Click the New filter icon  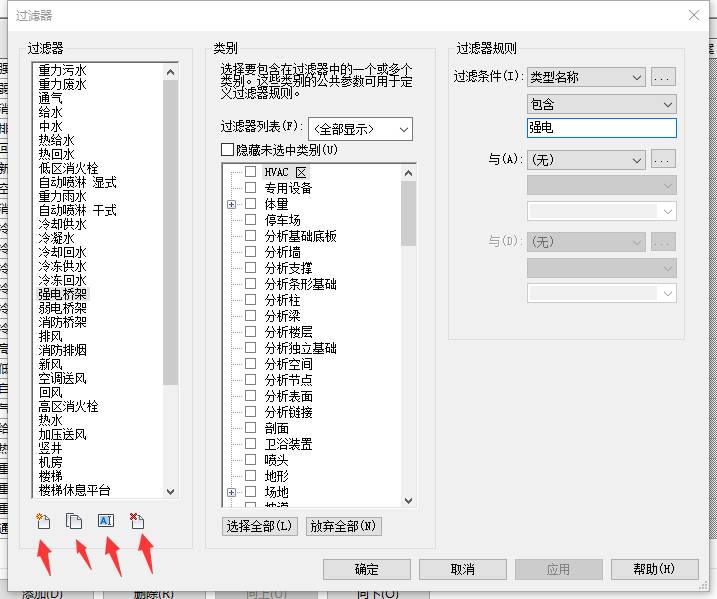tap(42, 520)
